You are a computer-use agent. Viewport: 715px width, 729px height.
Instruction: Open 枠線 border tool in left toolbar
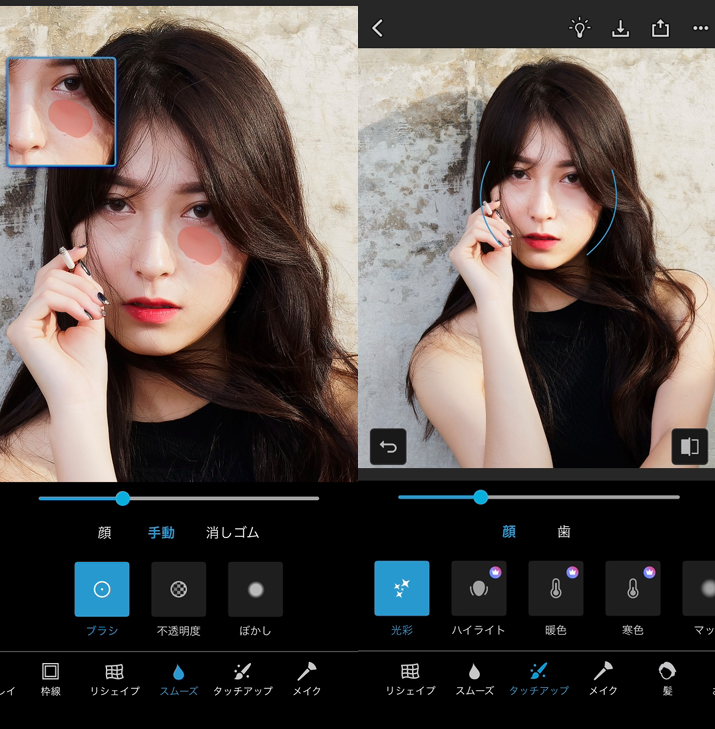[x=50, y=679]
